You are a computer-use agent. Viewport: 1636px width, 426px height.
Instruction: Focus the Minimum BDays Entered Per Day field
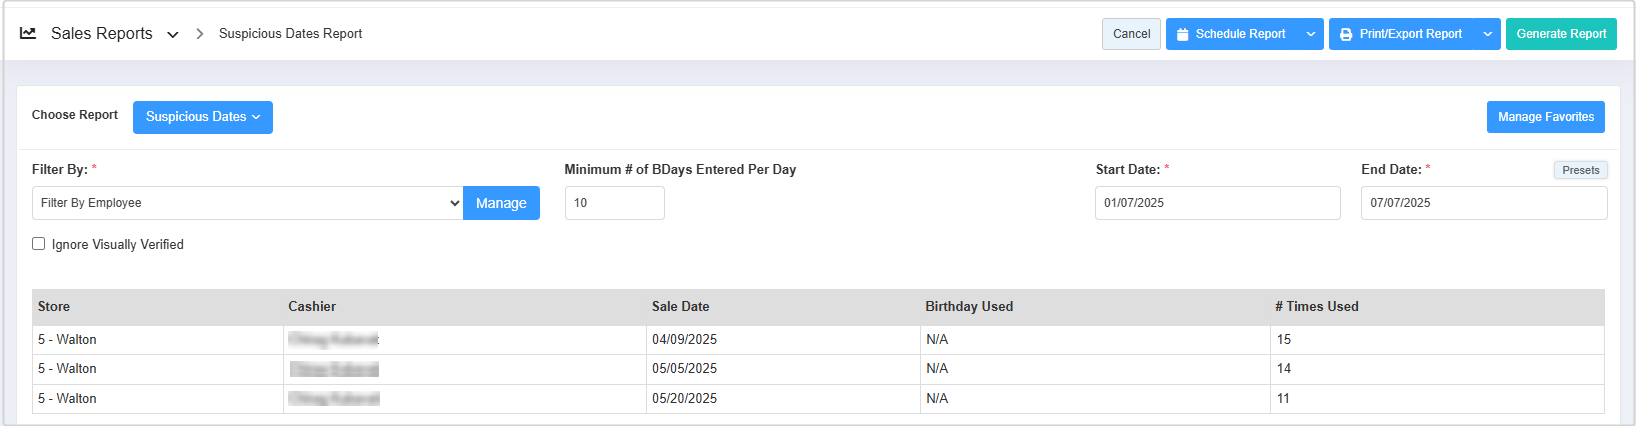[x=614, y=203]
